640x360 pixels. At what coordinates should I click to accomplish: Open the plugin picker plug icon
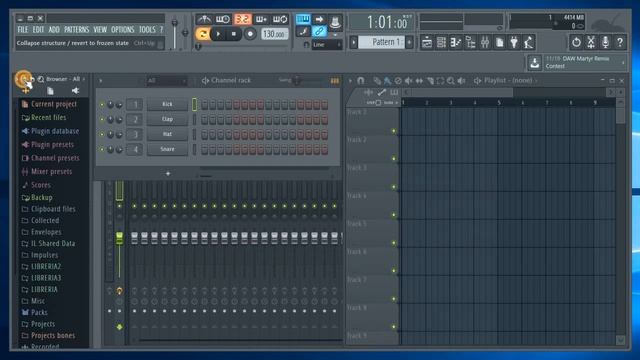click(513, 42)
